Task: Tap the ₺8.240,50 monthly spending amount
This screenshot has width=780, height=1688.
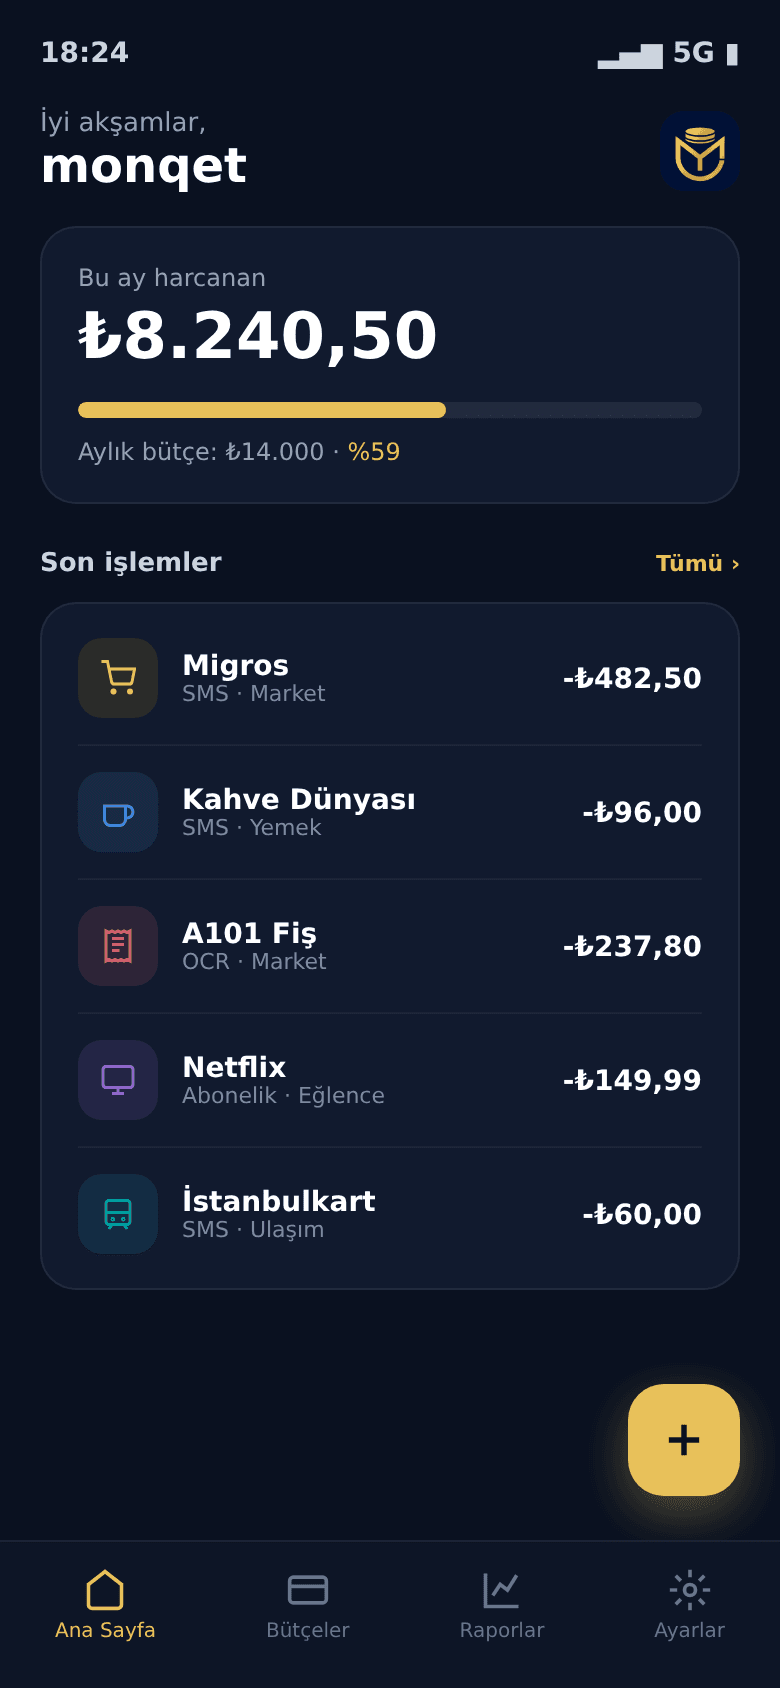Action: pyautogui.click(x=258, y=335)
